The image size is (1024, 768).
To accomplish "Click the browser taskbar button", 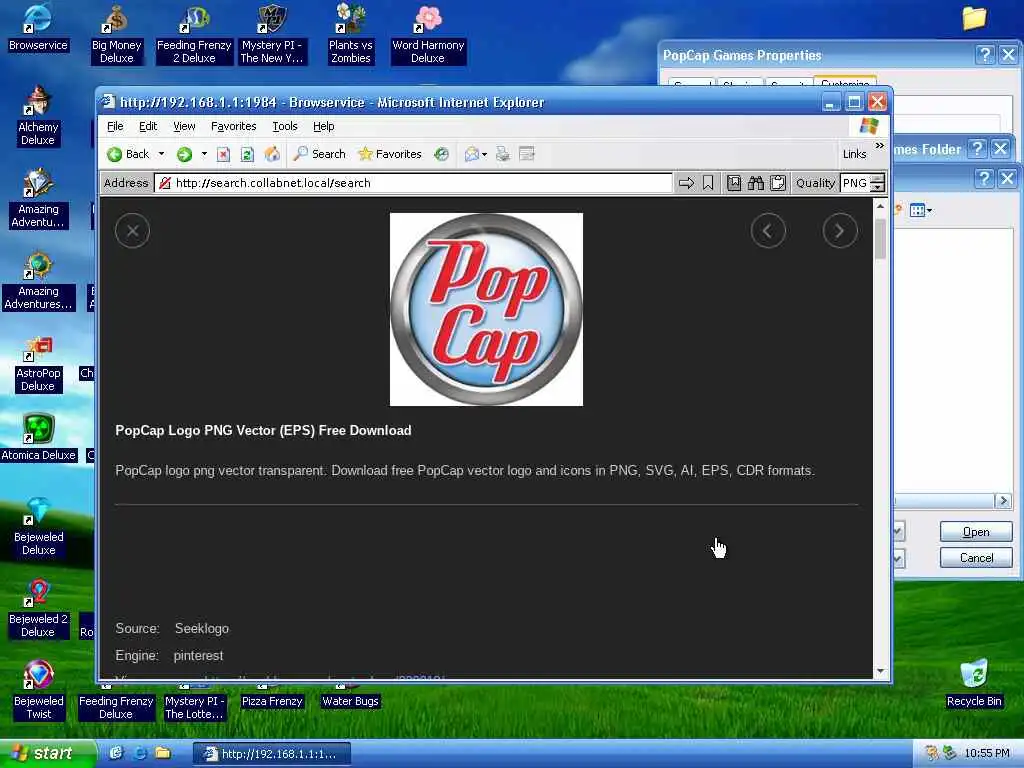I will 272,754.
